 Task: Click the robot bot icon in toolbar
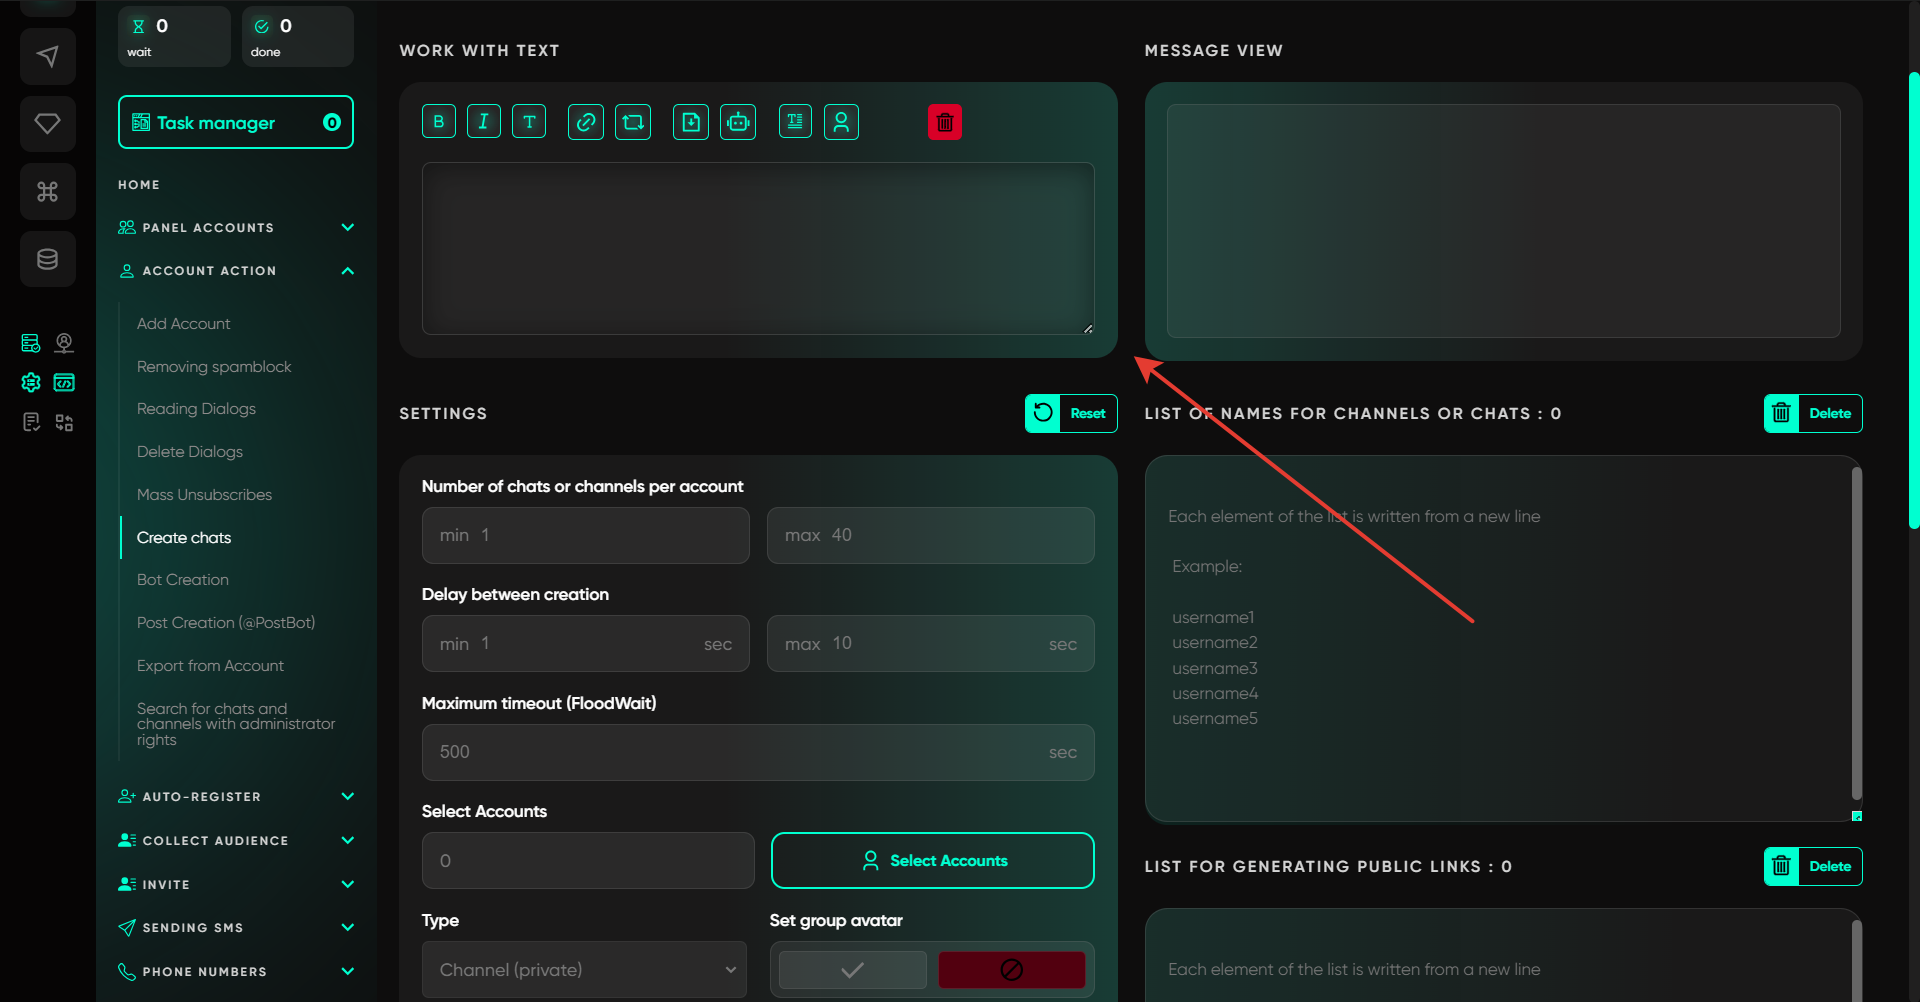tap(738, 122)
